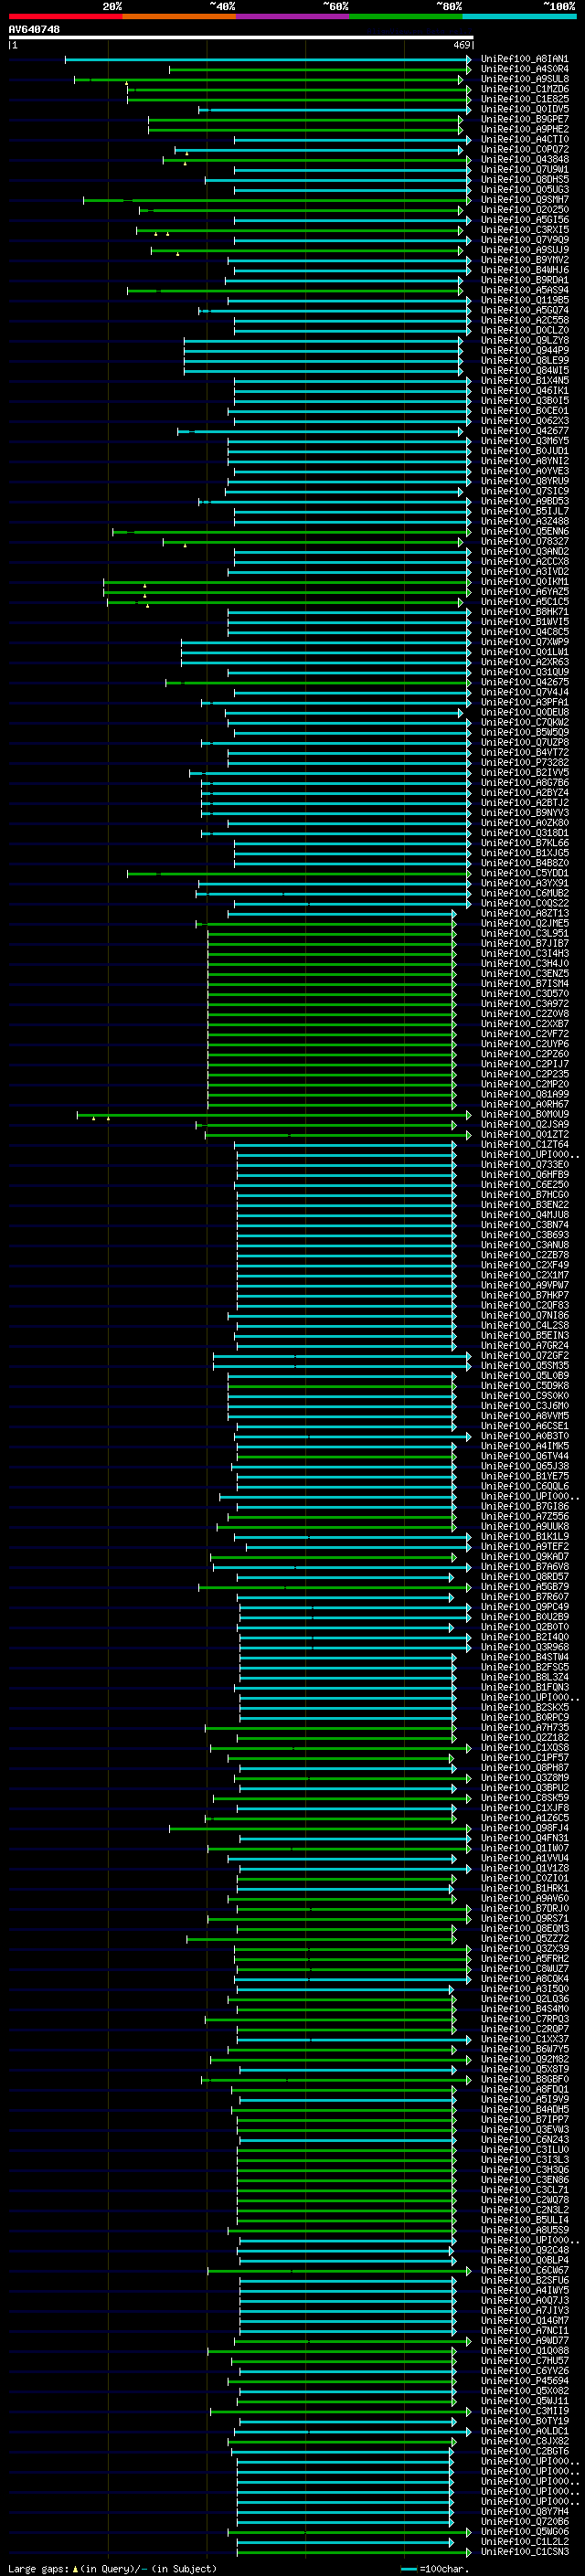Click hit label UniRef100_Q6HFB9
585x2576 pixels.
pyautogui.click(x=524, y=1174)
